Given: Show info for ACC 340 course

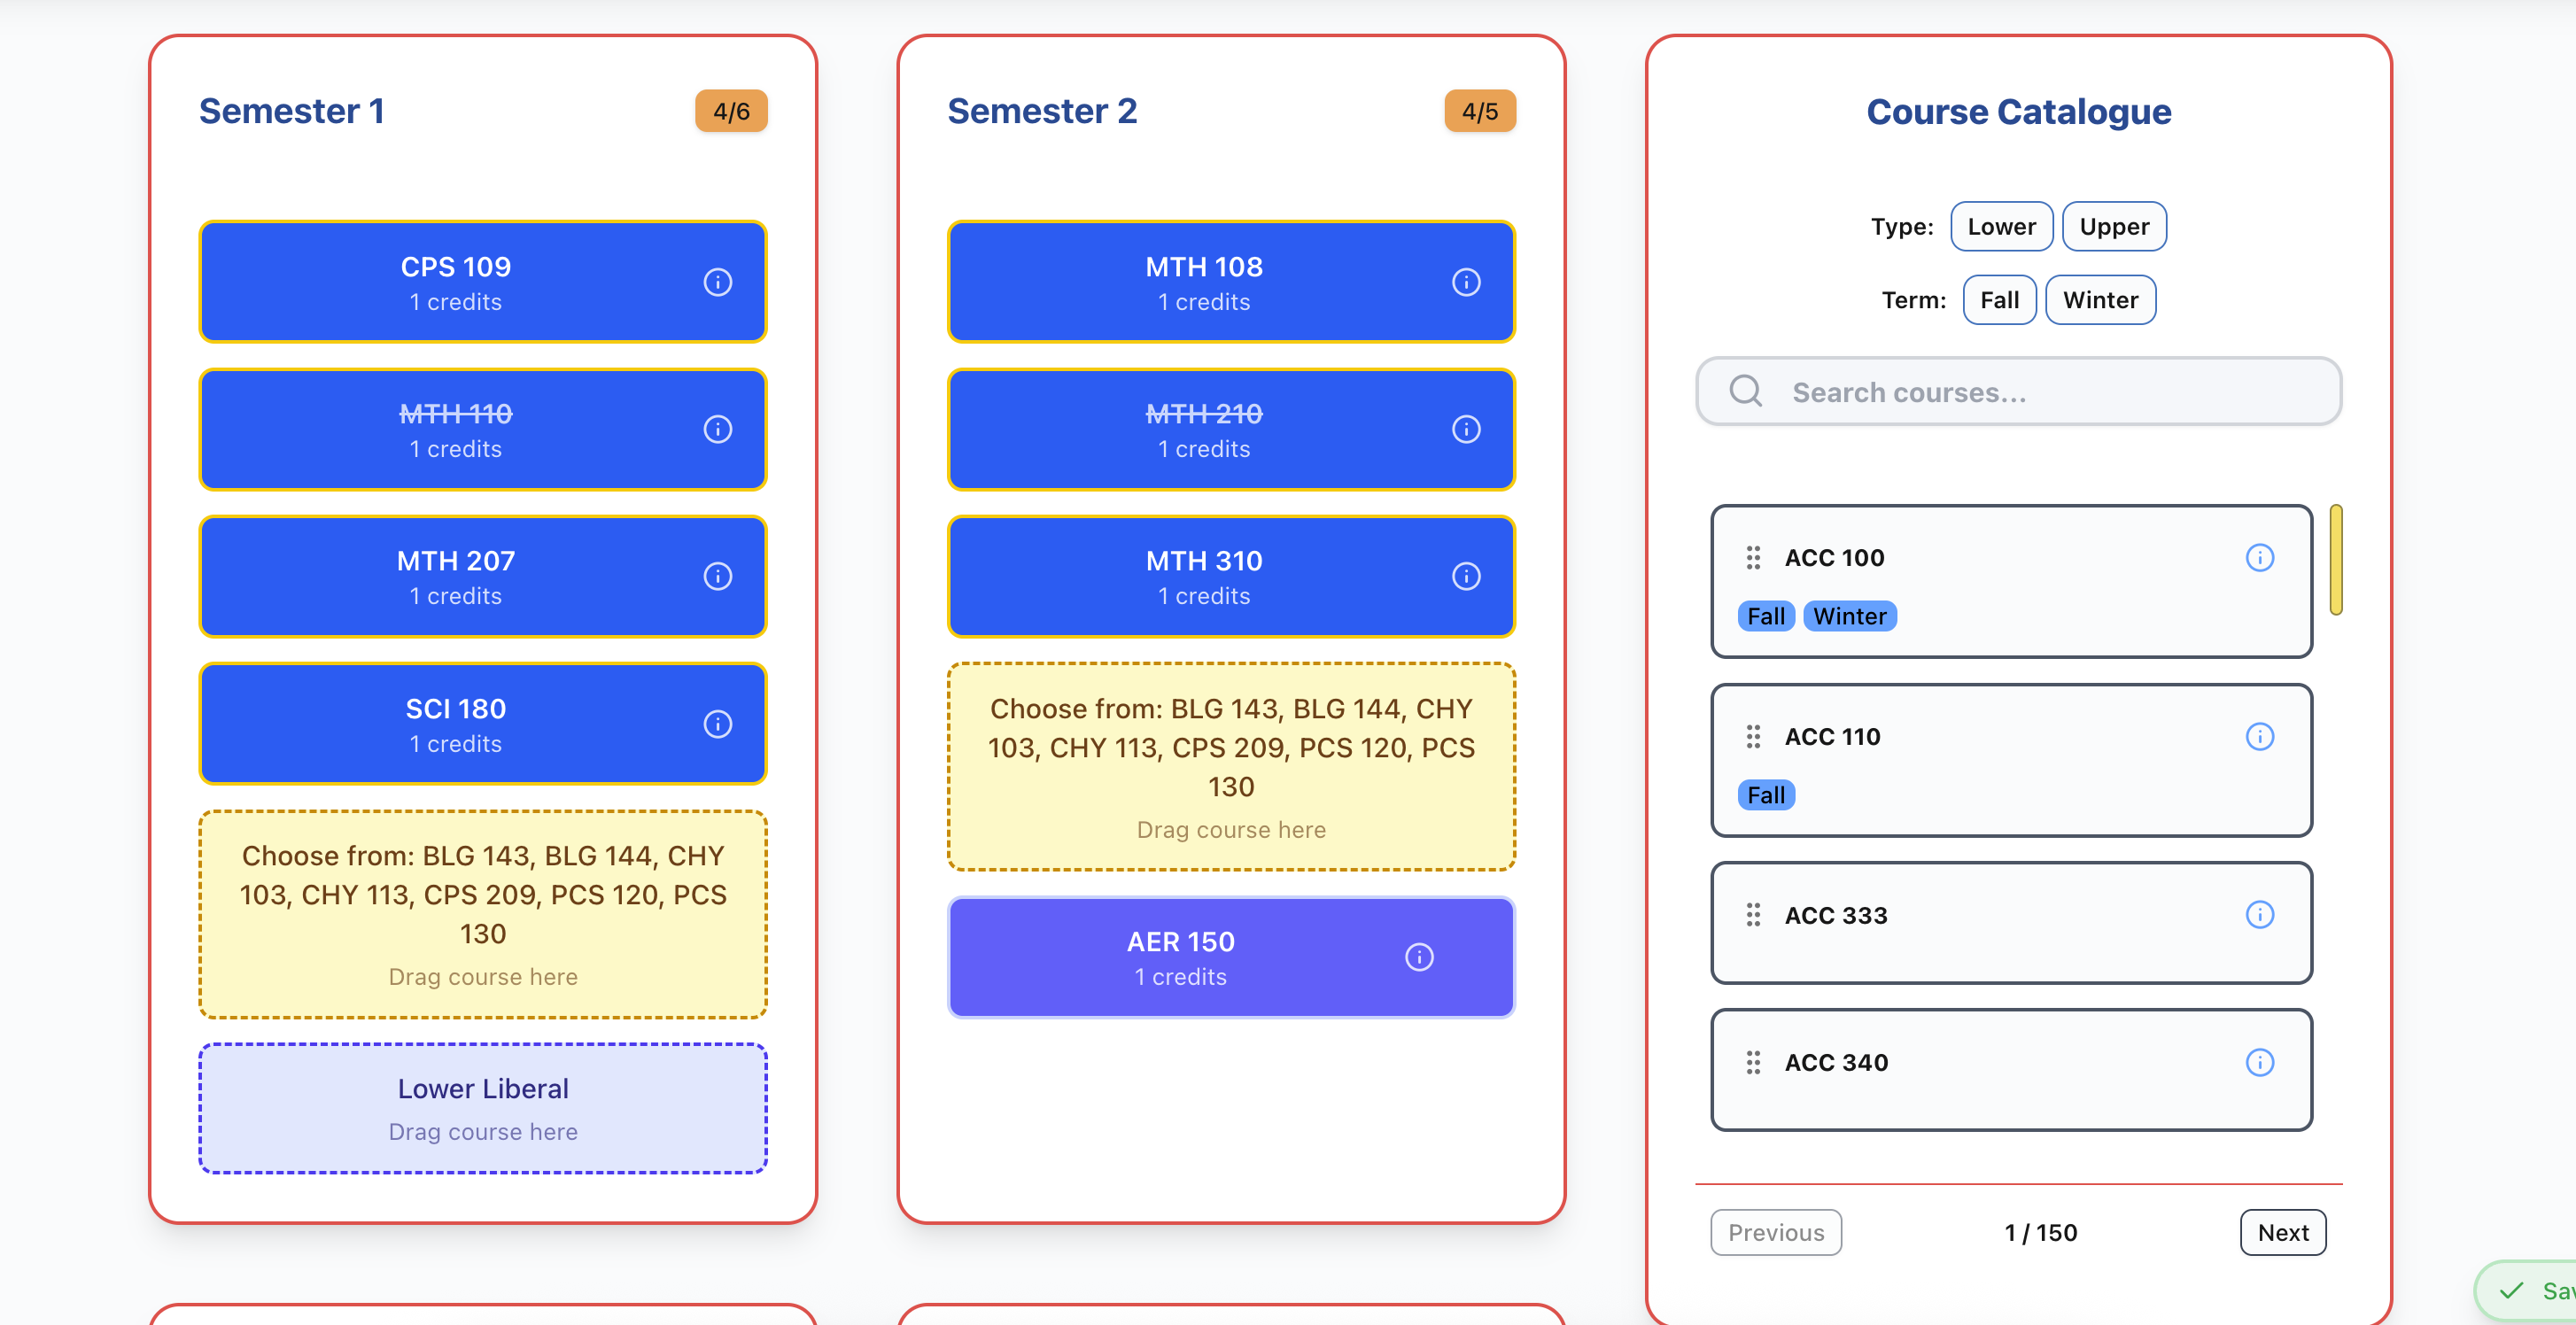Looking at the screenshot, I should pyautogui.click(x=2259, y=1062).
